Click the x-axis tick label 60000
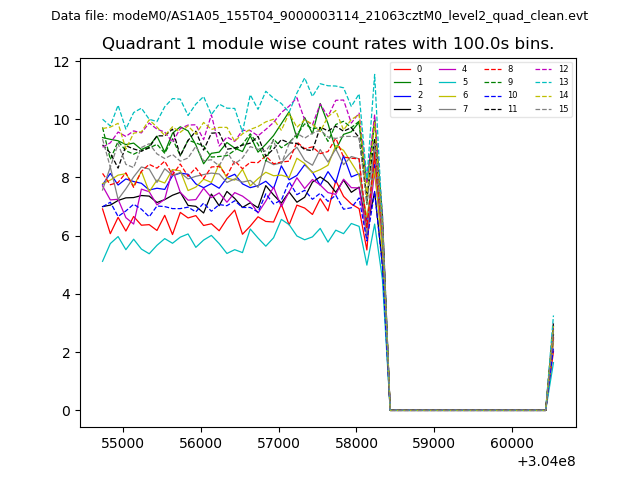Screen dimensions: 640x480 point(512,441)
